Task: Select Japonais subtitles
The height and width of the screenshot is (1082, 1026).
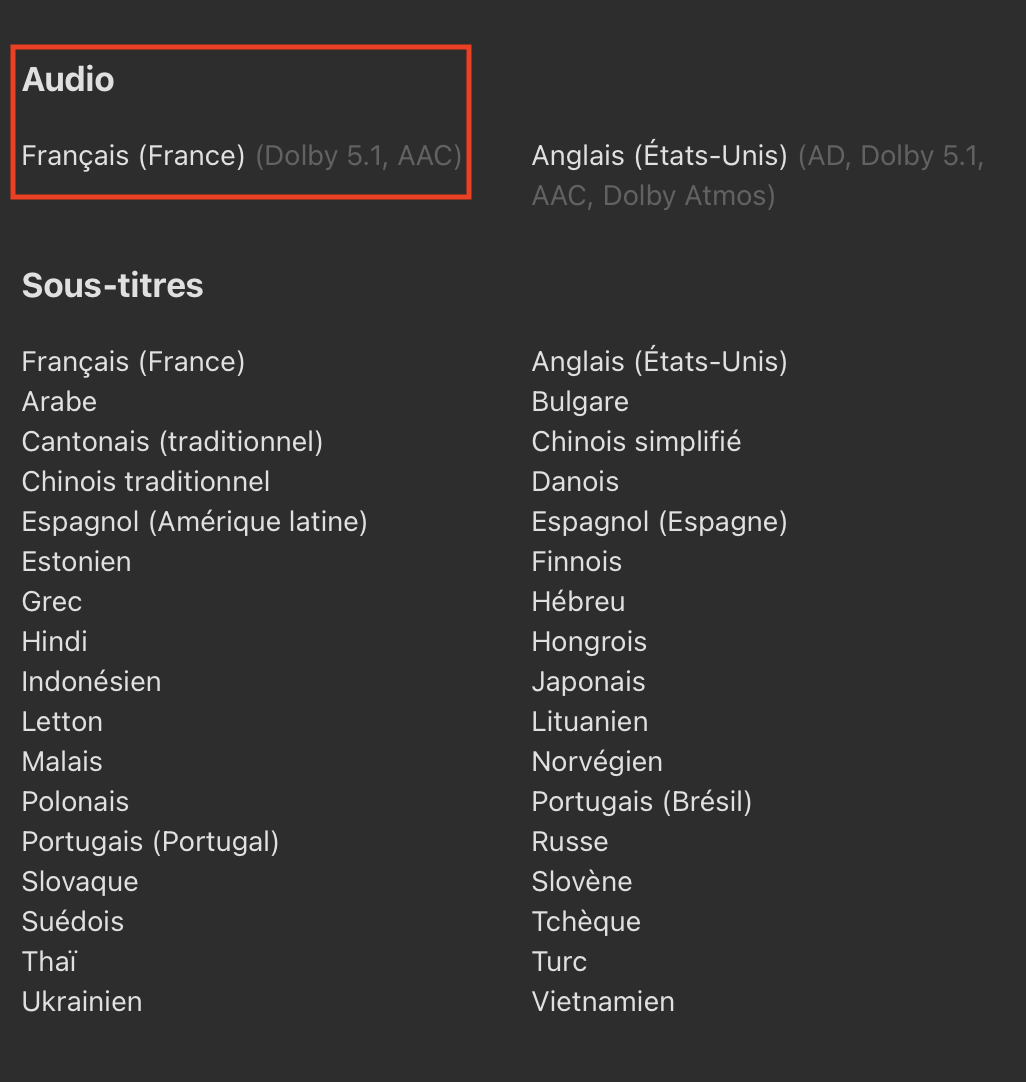Action: pos(588,681)
